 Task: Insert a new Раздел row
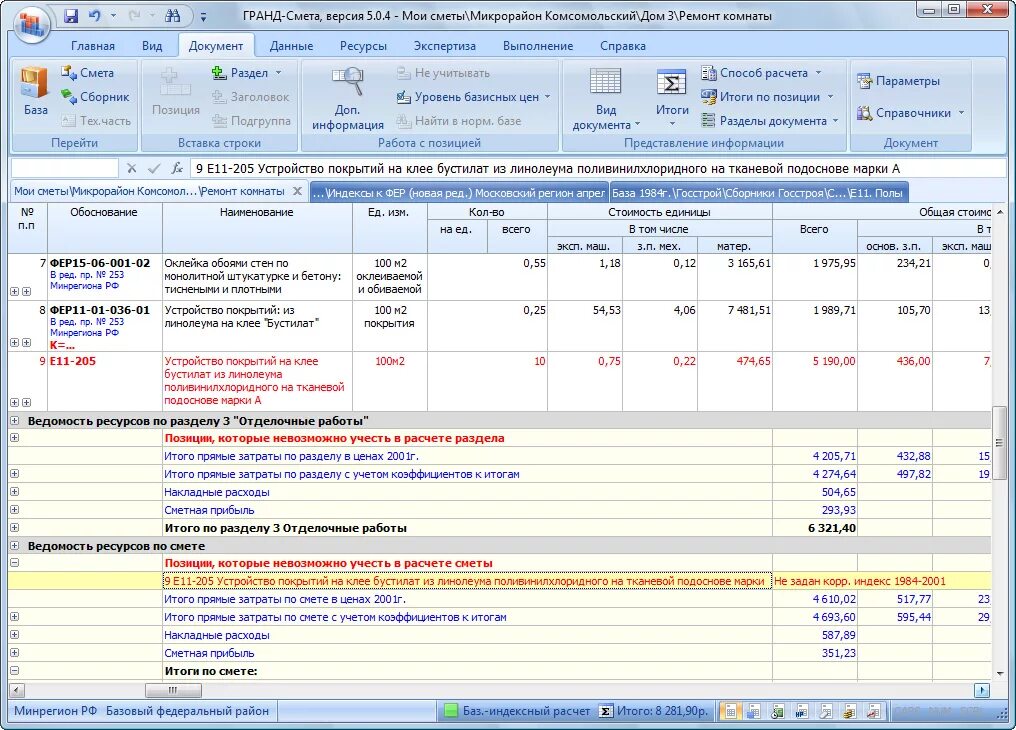tap(240, 73)
